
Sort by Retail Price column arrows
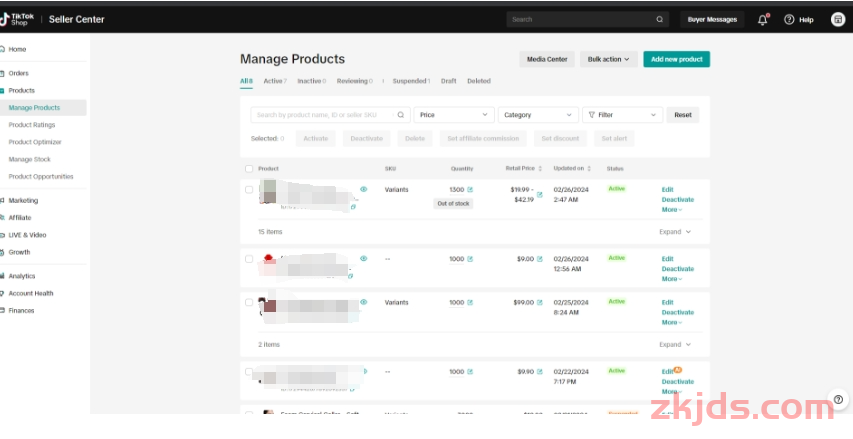[537, 168]
